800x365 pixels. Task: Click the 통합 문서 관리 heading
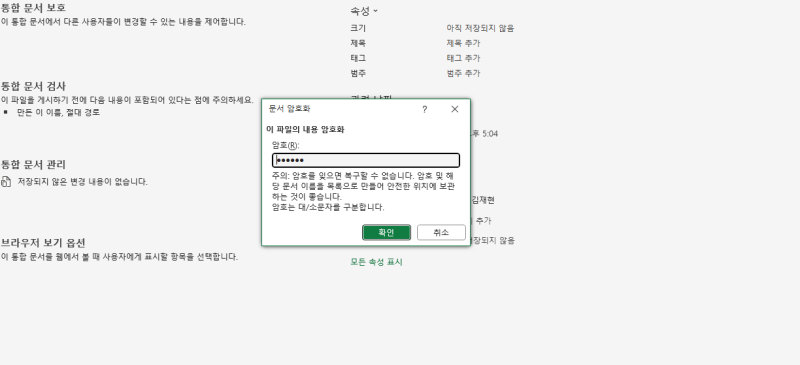33,164
